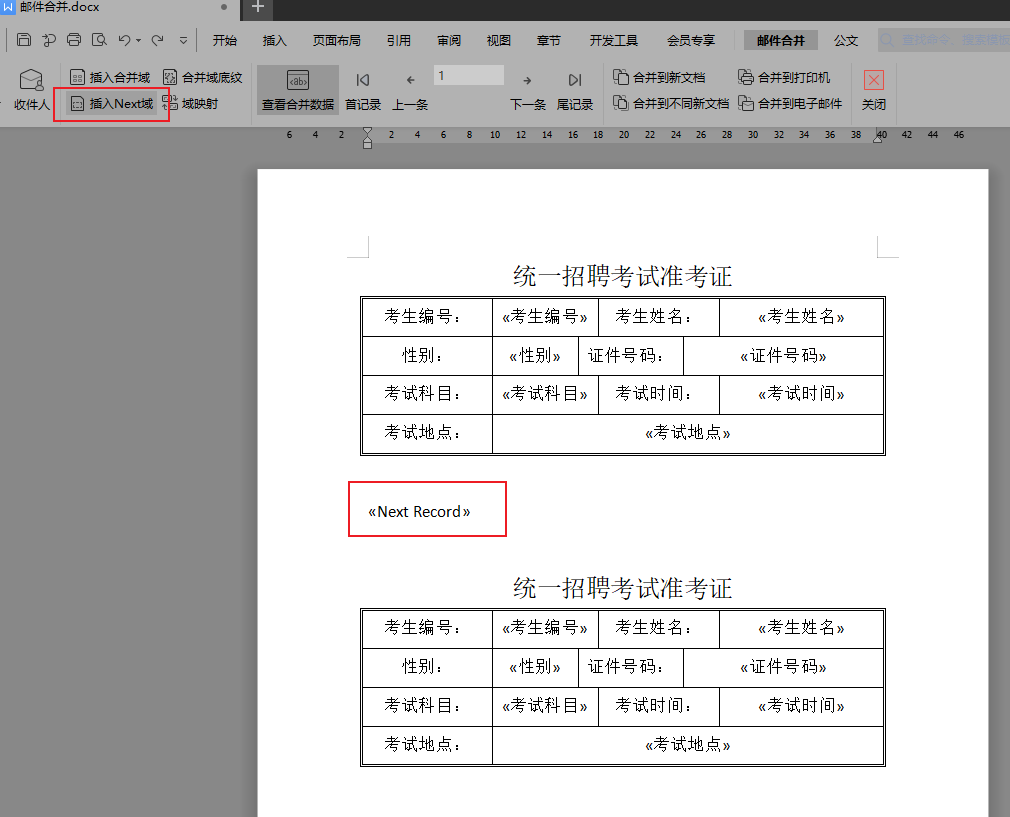Click the second 统一招聘考试准考证 title
Viewport: 1010px width, 817px height.
[x=622, y=588]
